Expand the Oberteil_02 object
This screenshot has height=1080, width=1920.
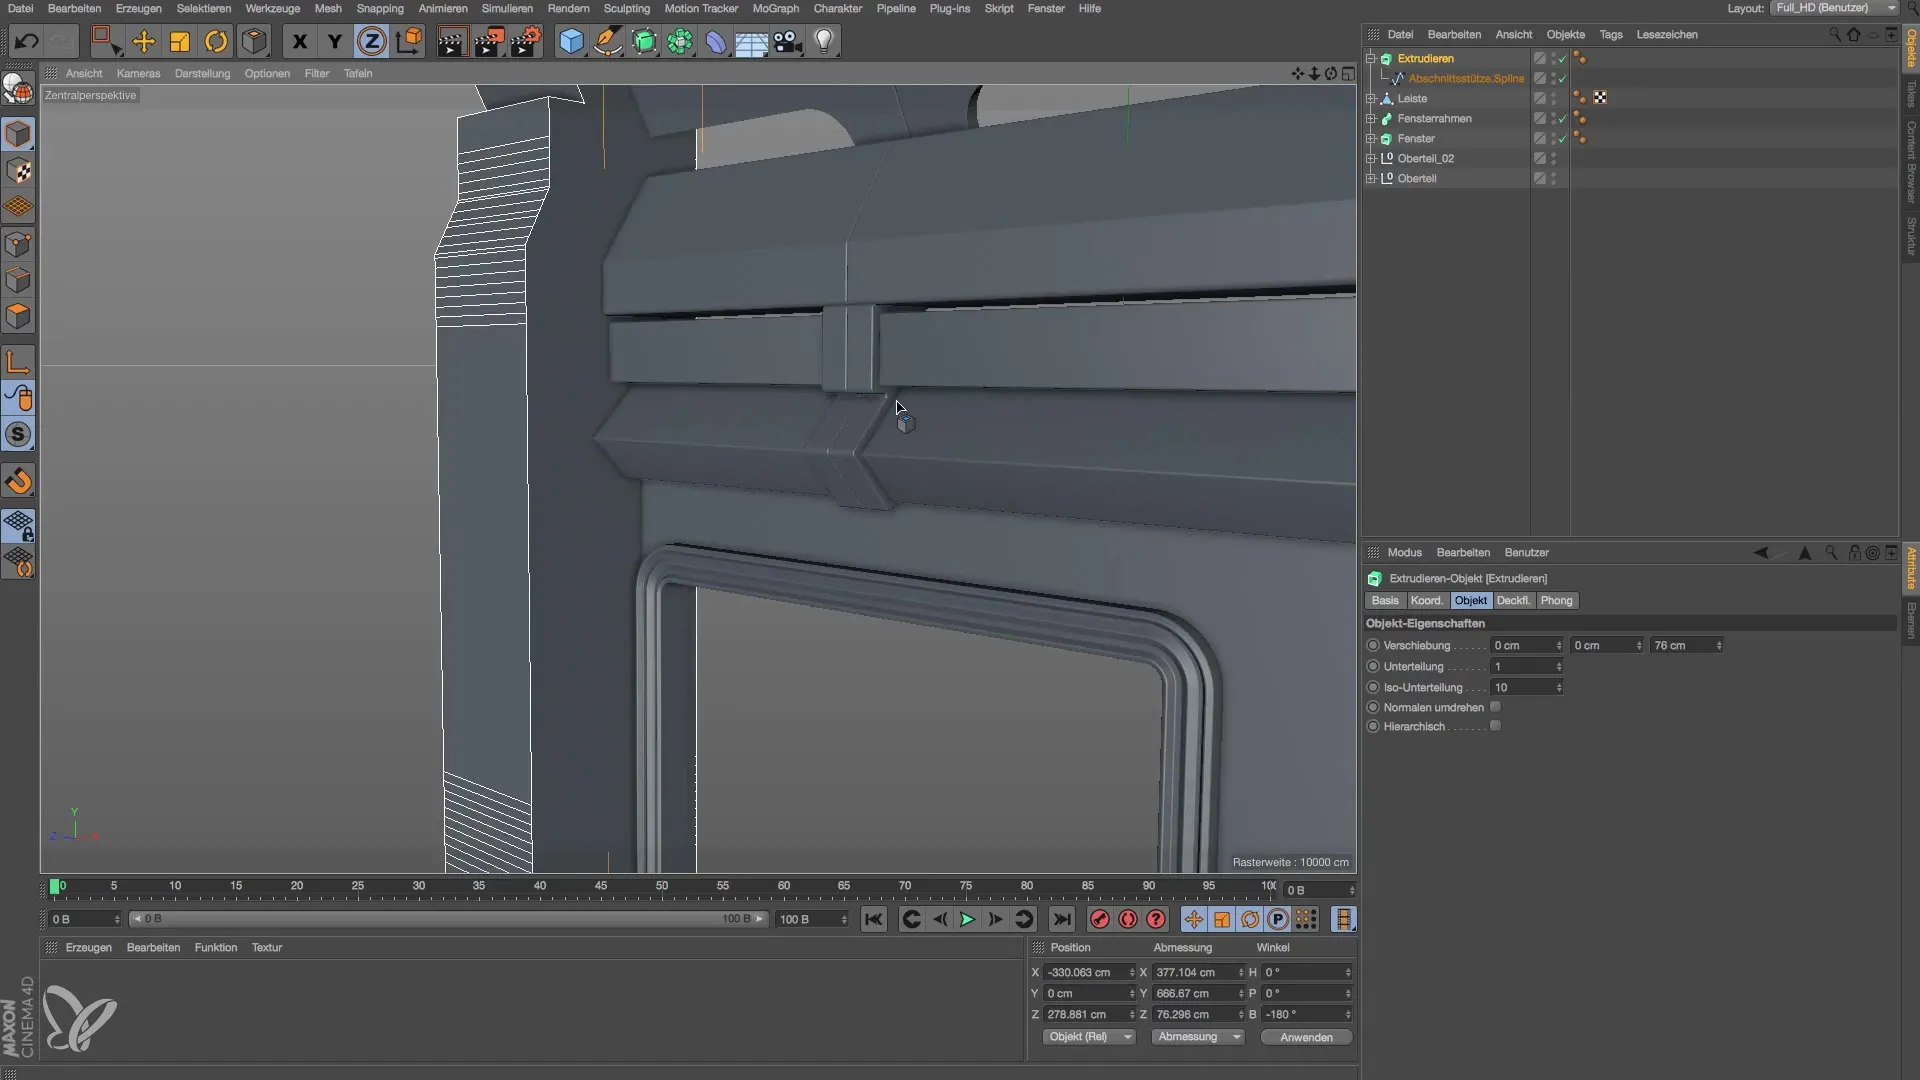pyautogui.click(x=1371, y=158)
